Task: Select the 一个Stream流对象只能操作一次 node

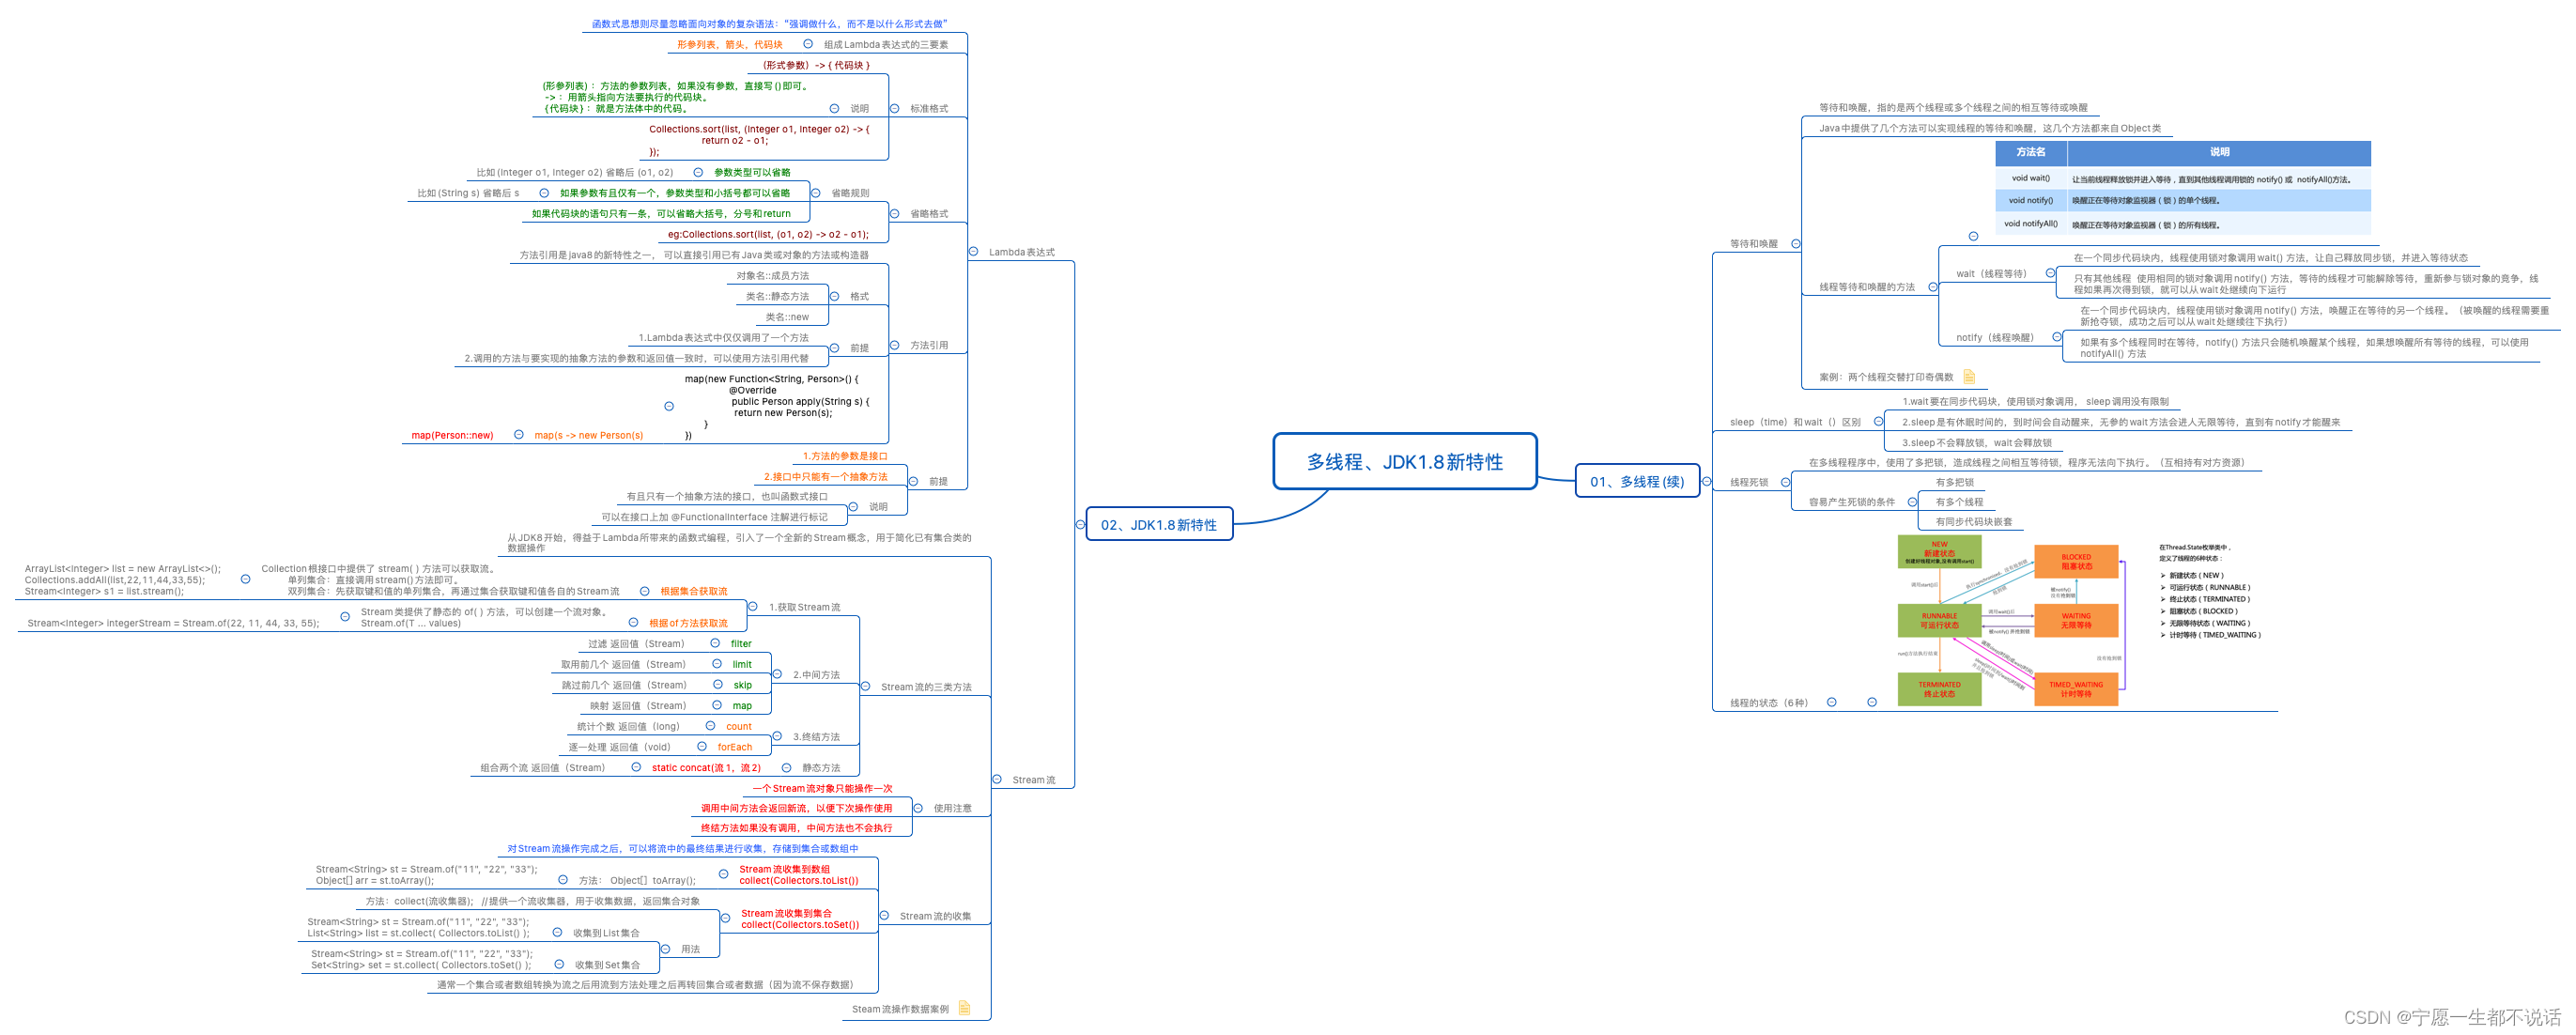Action: tap(822, 789)
